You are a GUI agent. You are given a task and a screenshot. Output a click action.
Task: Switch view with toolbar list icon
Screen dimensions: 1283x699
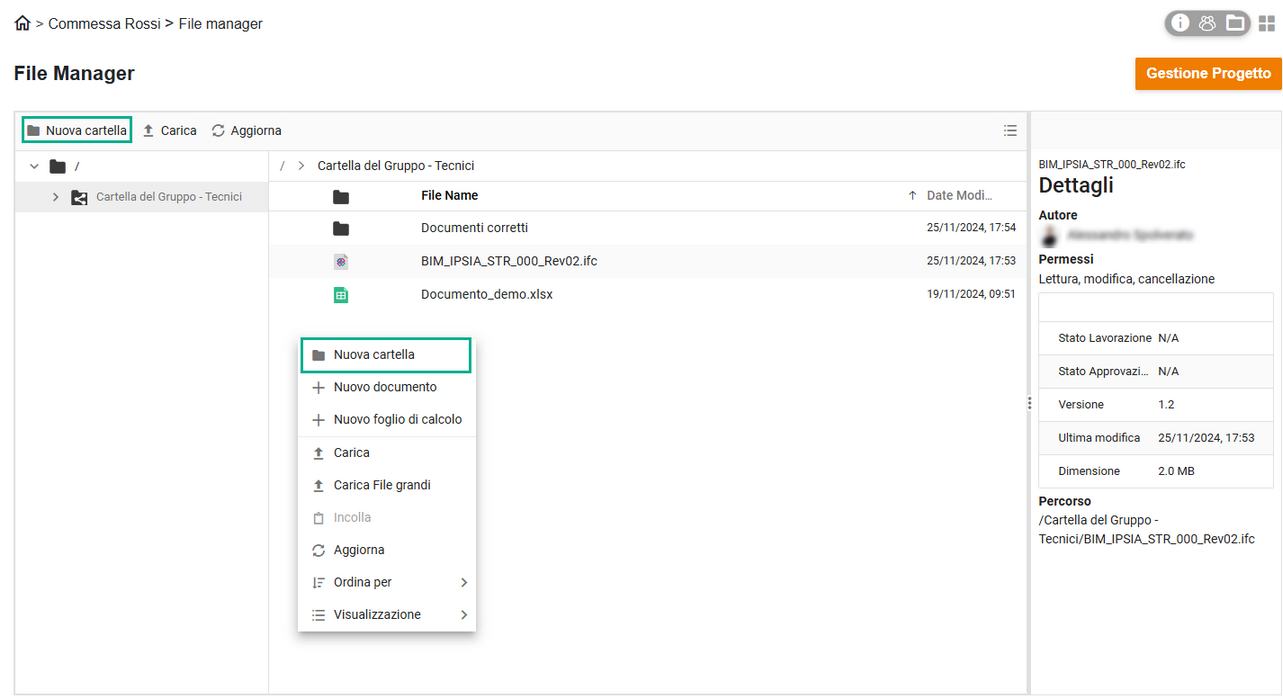click(1010, 131)
